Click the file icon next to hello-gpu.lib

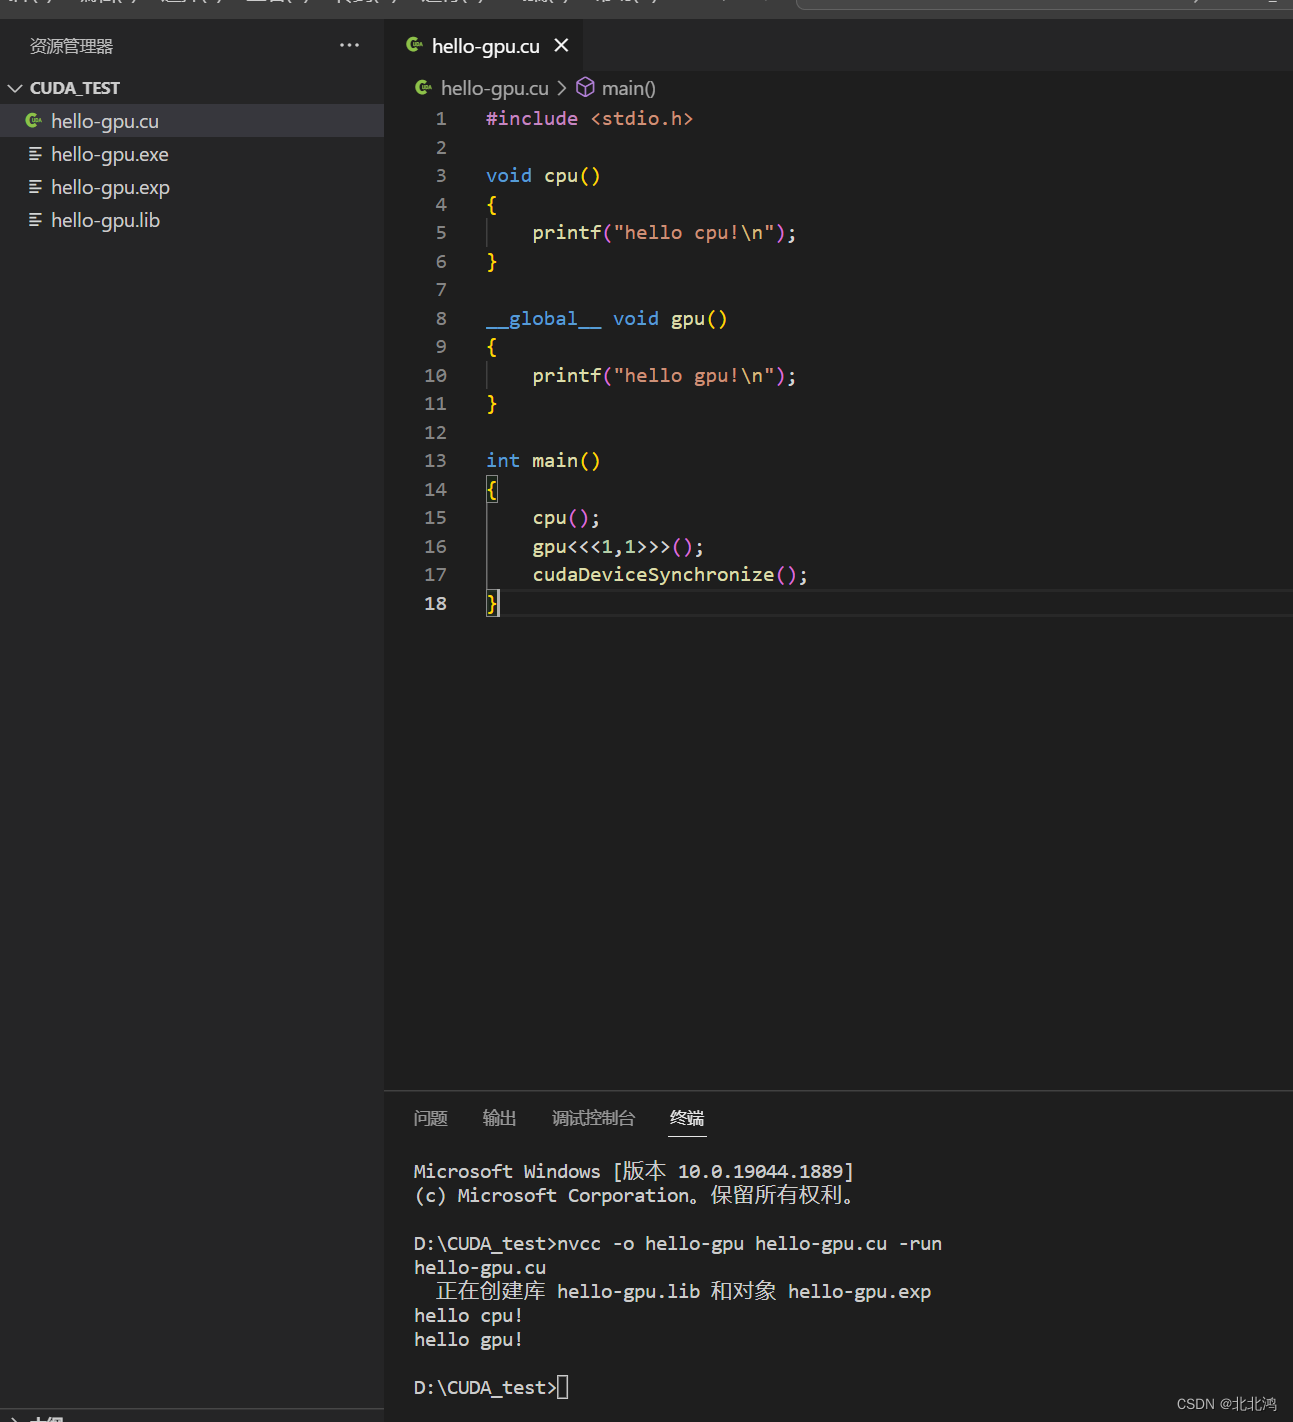35,220
